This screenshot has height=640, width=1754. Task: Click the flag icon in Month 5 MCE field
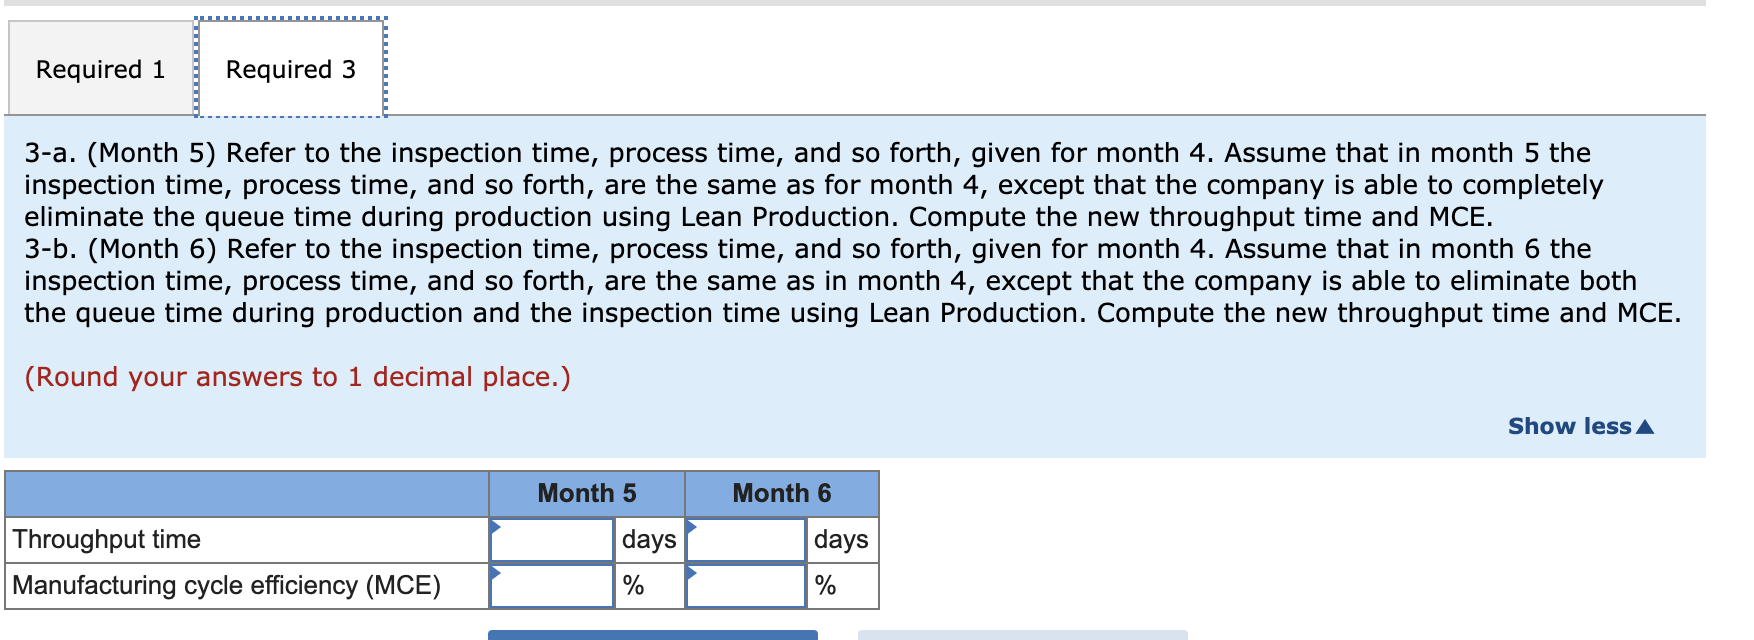click(497, 573)
